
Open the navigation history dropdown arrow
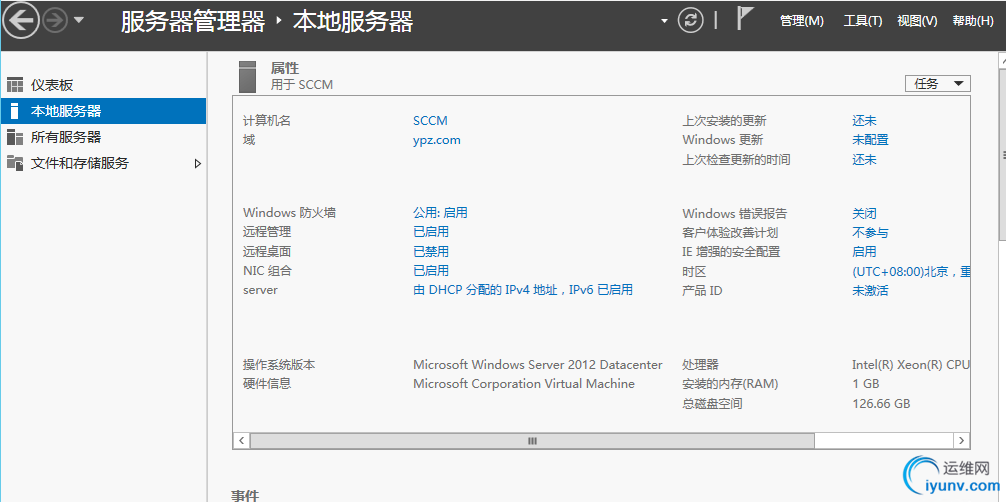pos(78,21)
